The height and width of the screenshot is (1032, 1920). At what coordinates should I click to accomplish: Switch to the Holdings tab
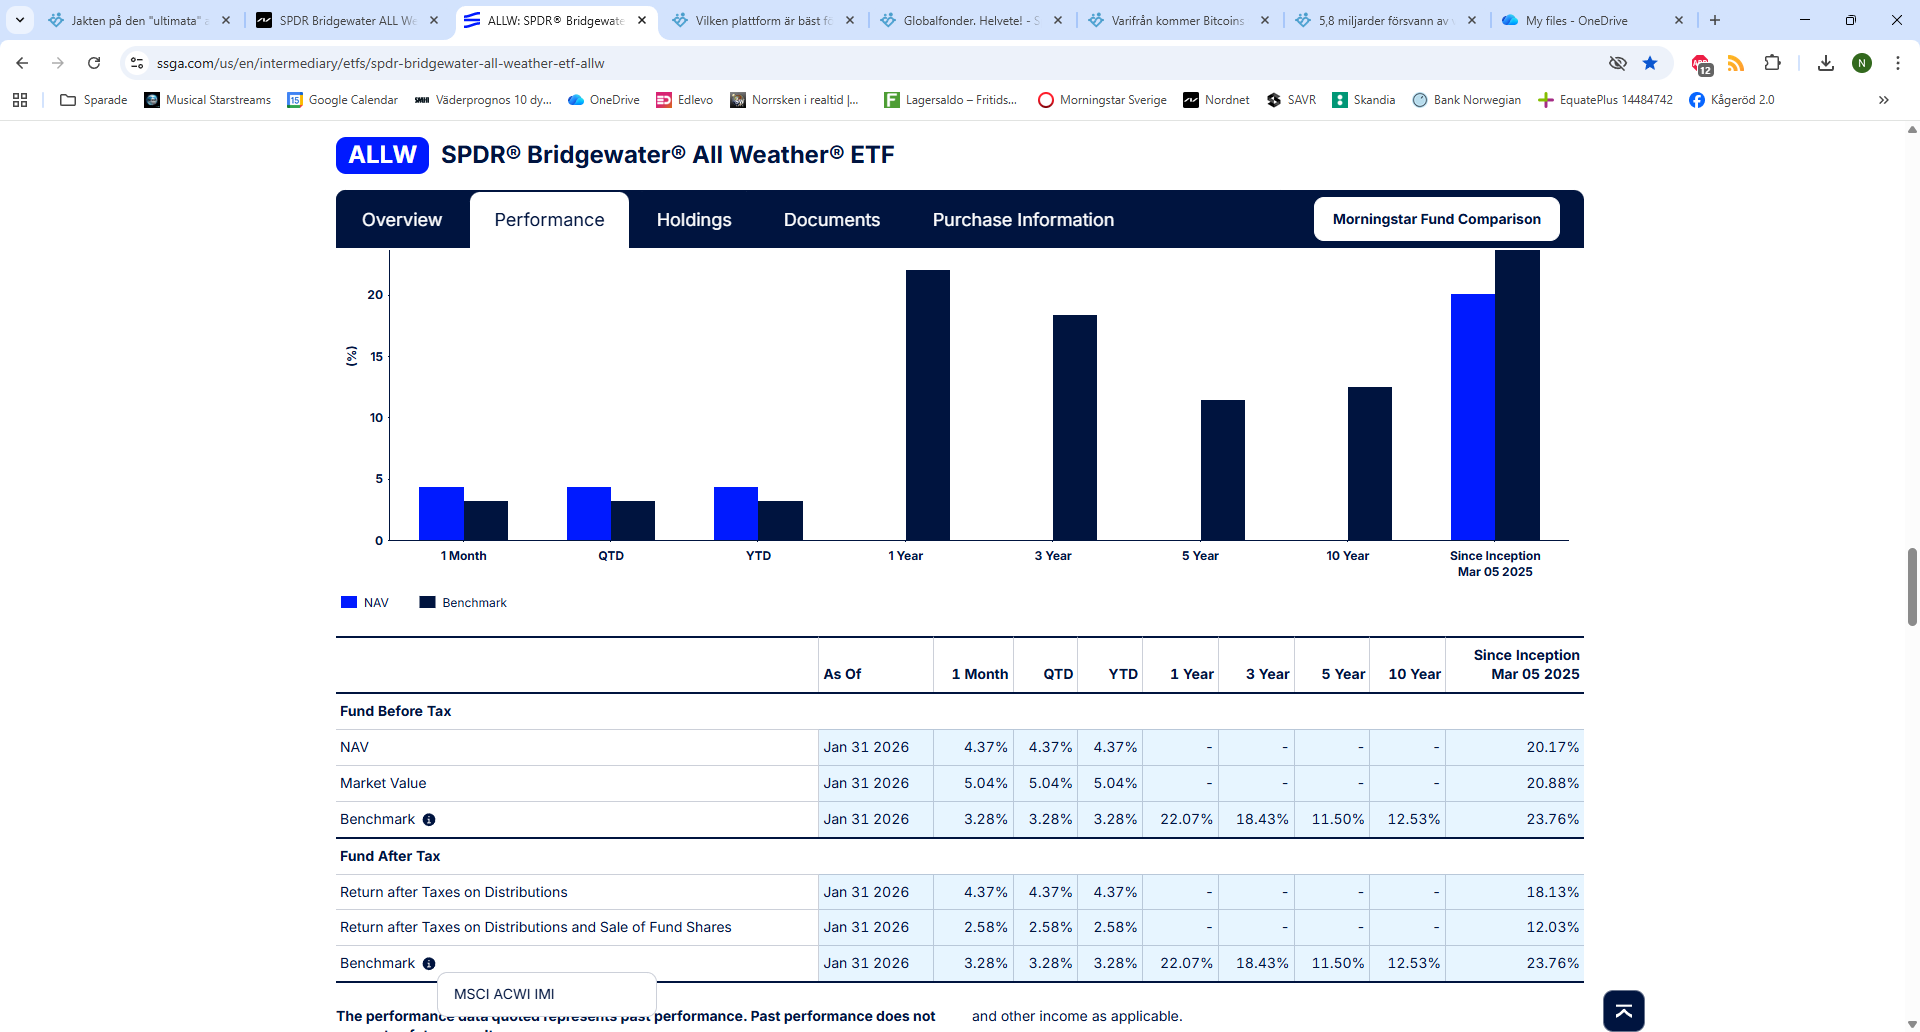[694, 220]
